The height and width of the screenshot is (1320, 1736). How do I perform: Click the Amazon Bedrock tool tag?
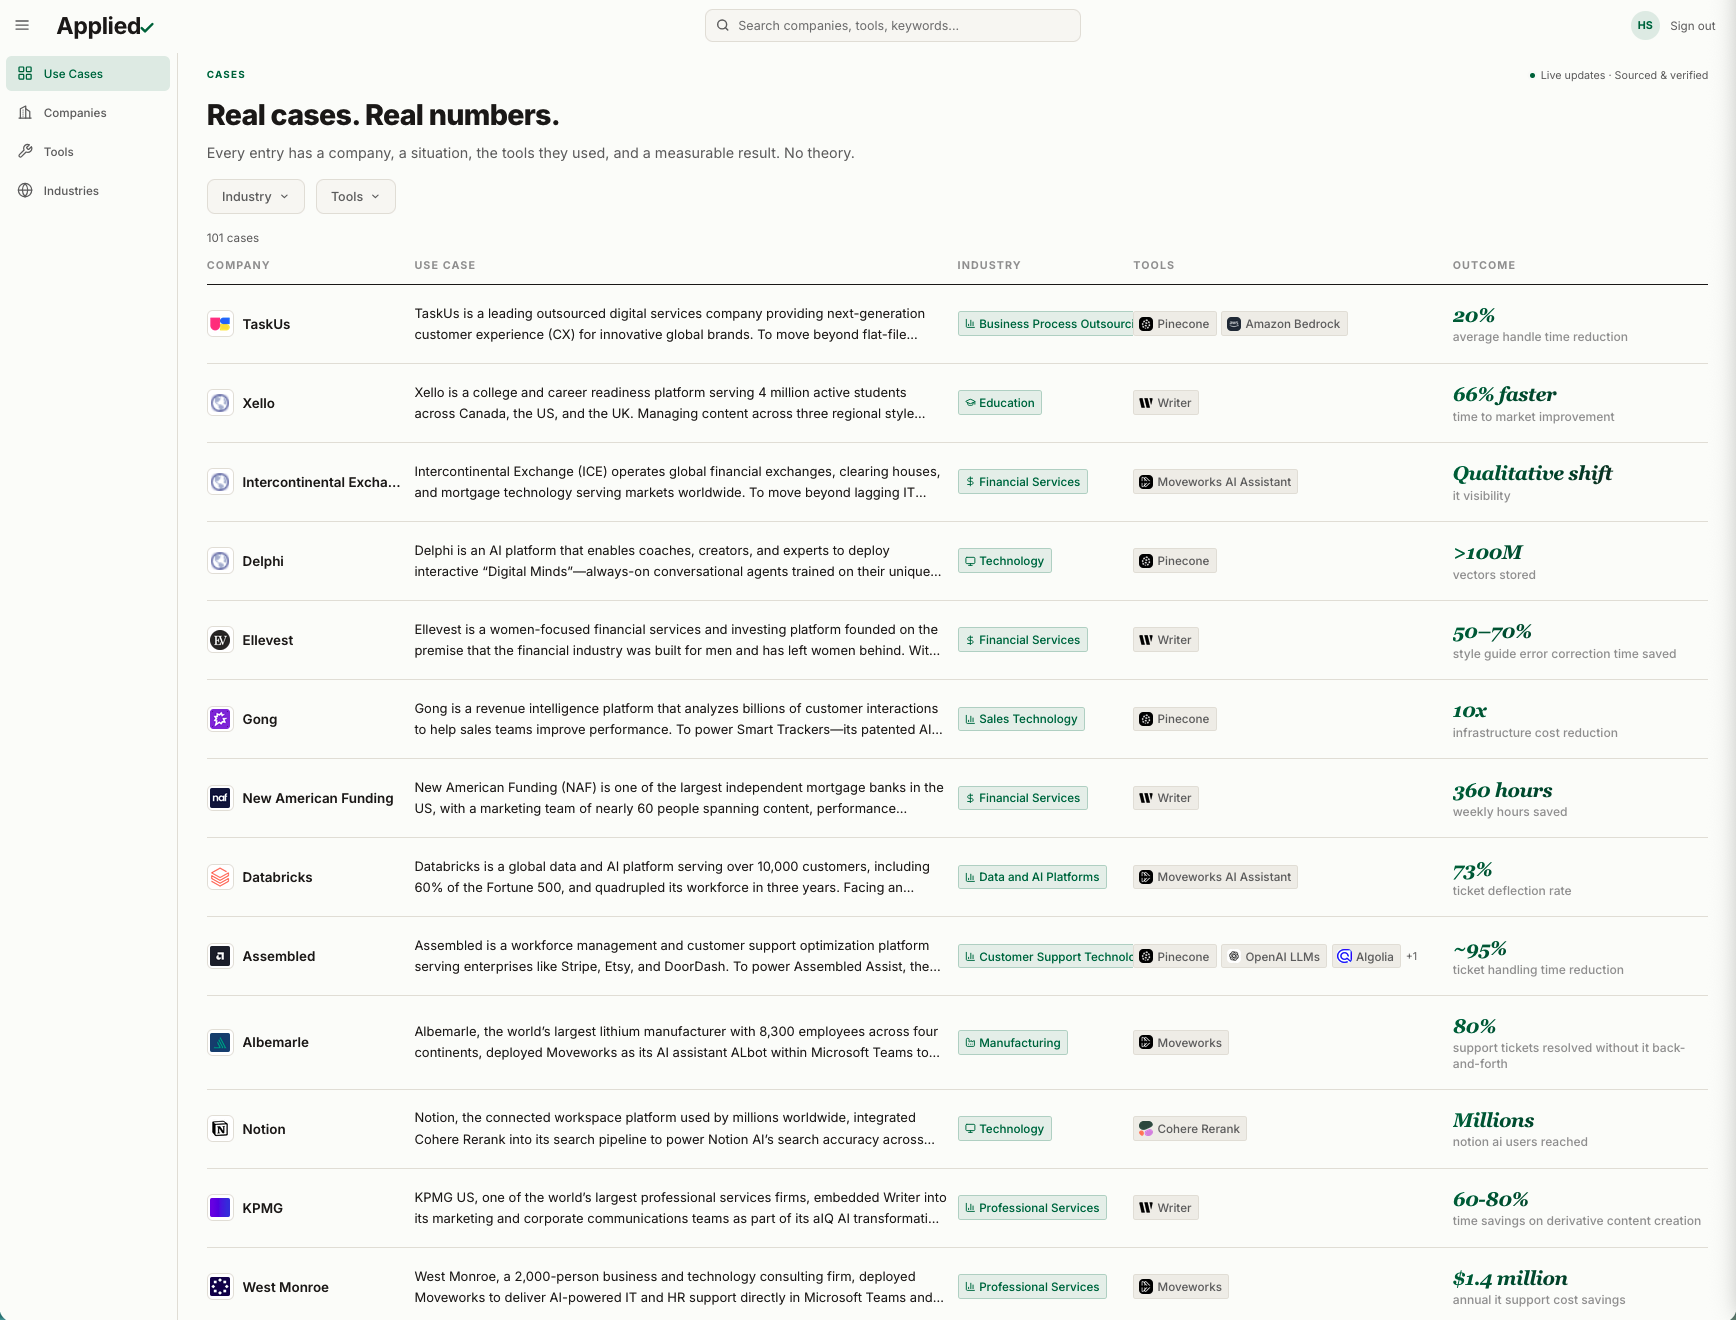1284,324
